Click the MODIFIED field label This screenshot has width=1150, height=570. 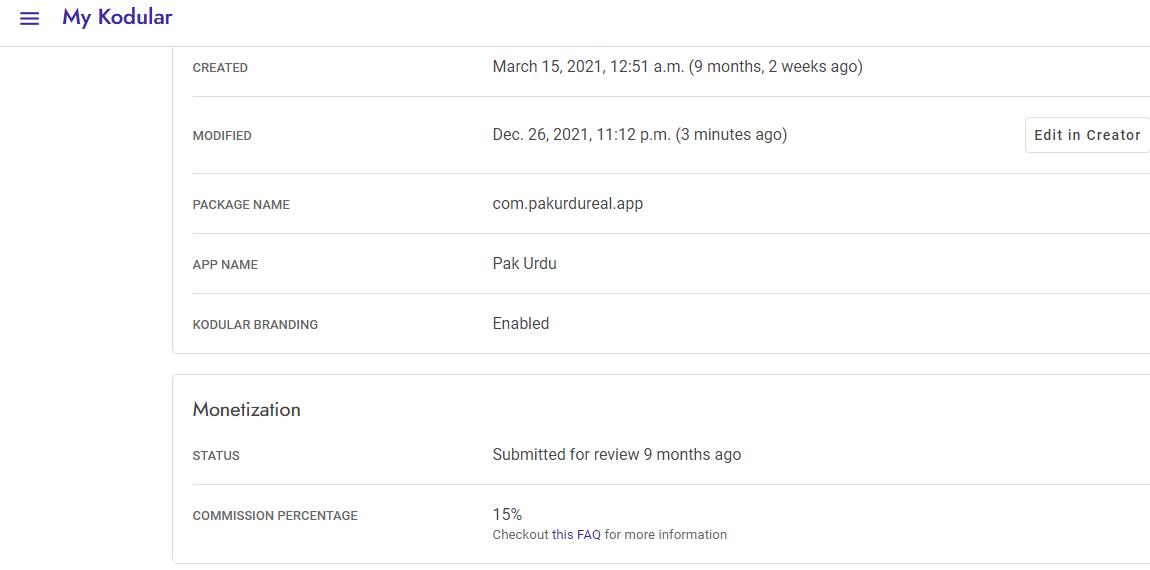pyautogui.click(x=222, y=136)
